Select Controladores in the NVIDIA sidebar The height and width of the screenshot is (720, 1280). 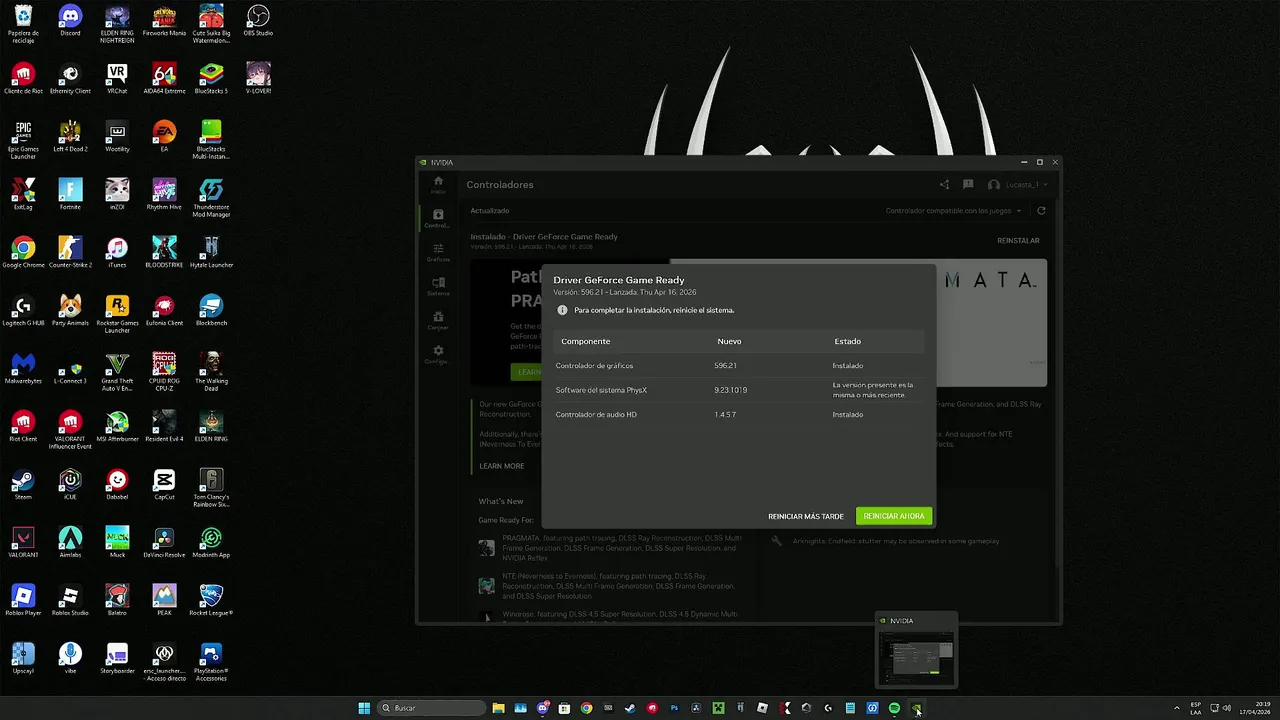(x=438, y=218)
